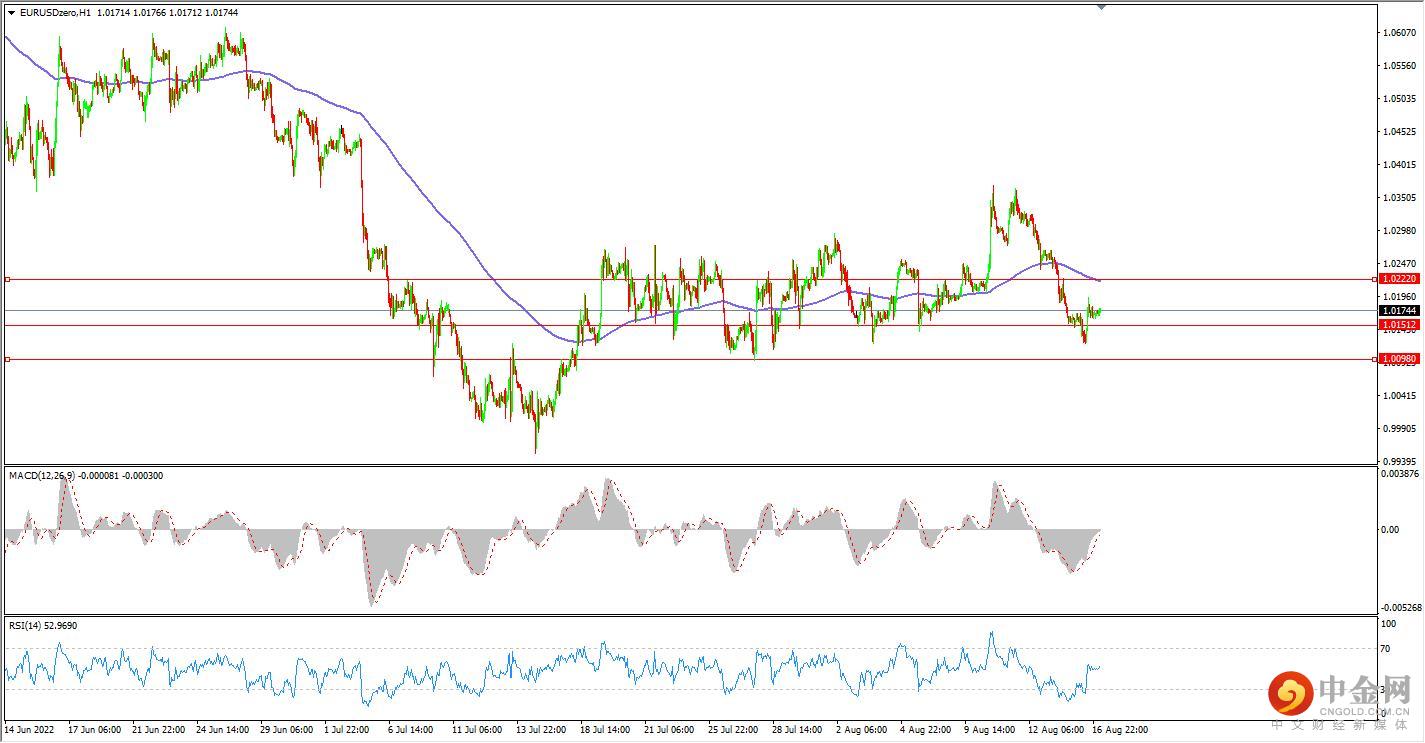
Task: Click the RSI 100 scale value
Action: coord(1388,624)
